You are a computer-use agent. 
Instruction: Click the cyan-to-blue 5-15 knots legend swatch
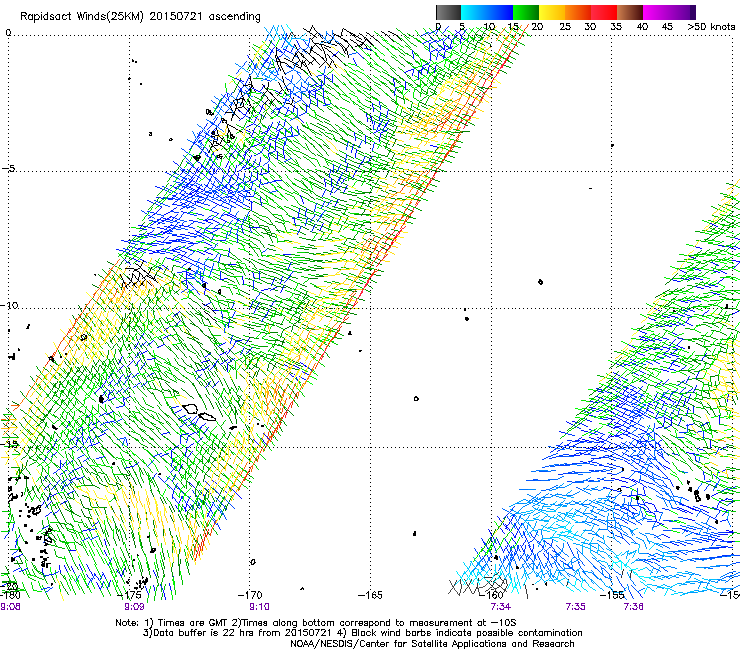click(x=487, y=12)
